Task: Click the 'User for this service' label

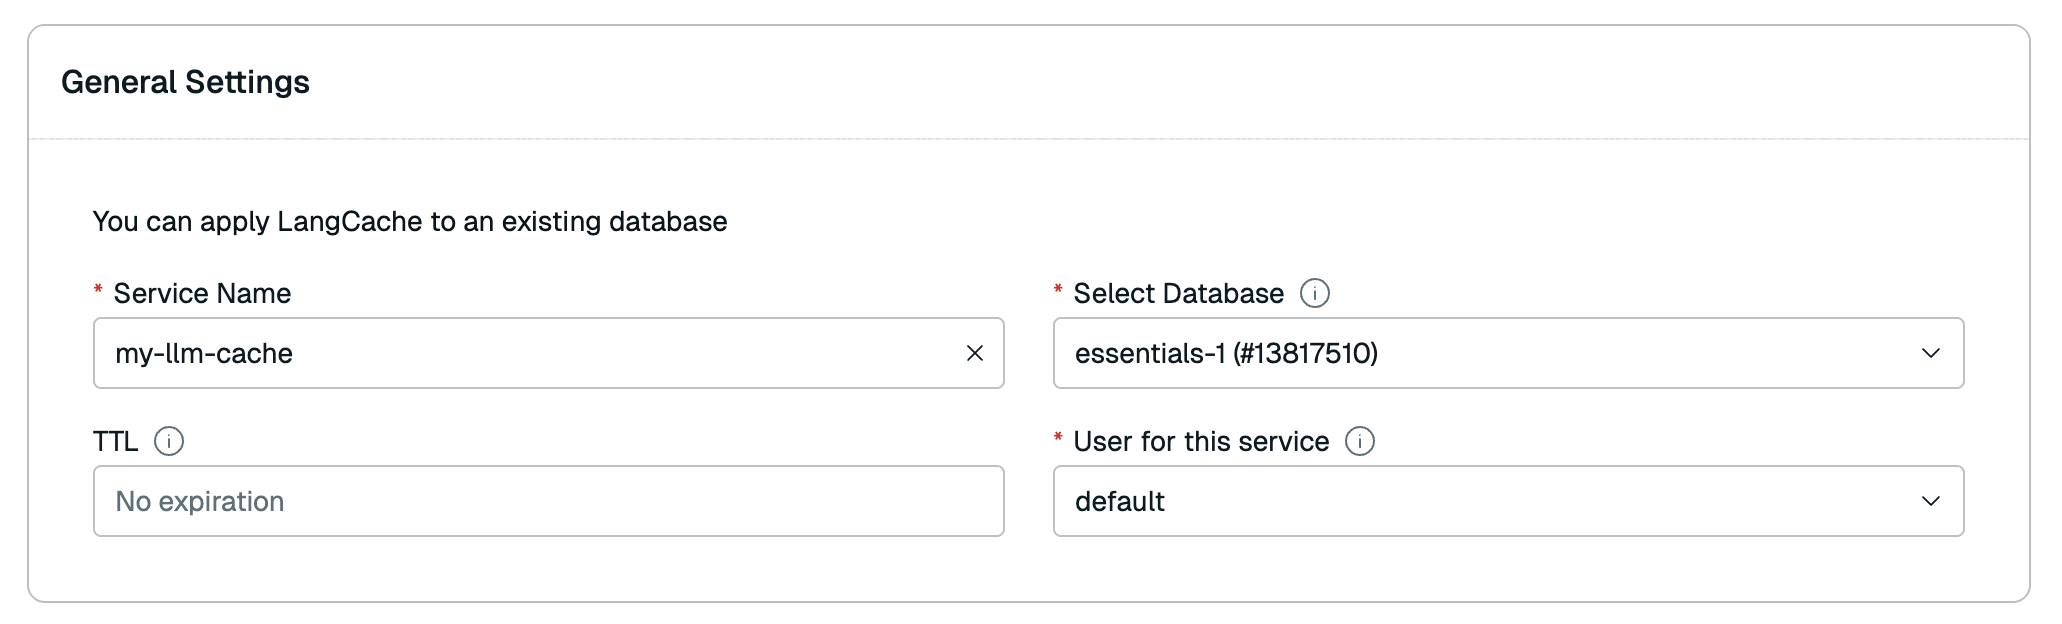Action: tap(1201, 441)
